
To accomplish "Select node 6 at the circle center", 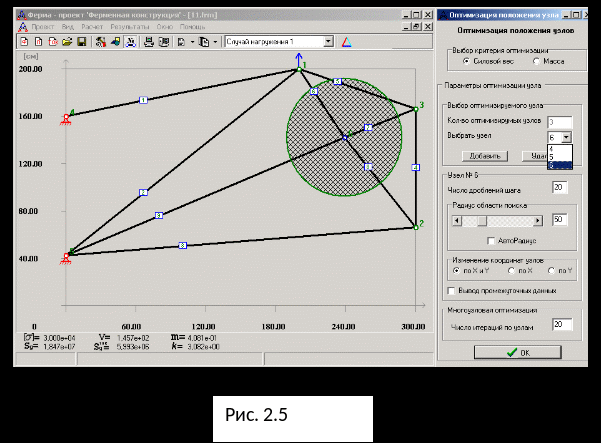I will coord(345,137).
